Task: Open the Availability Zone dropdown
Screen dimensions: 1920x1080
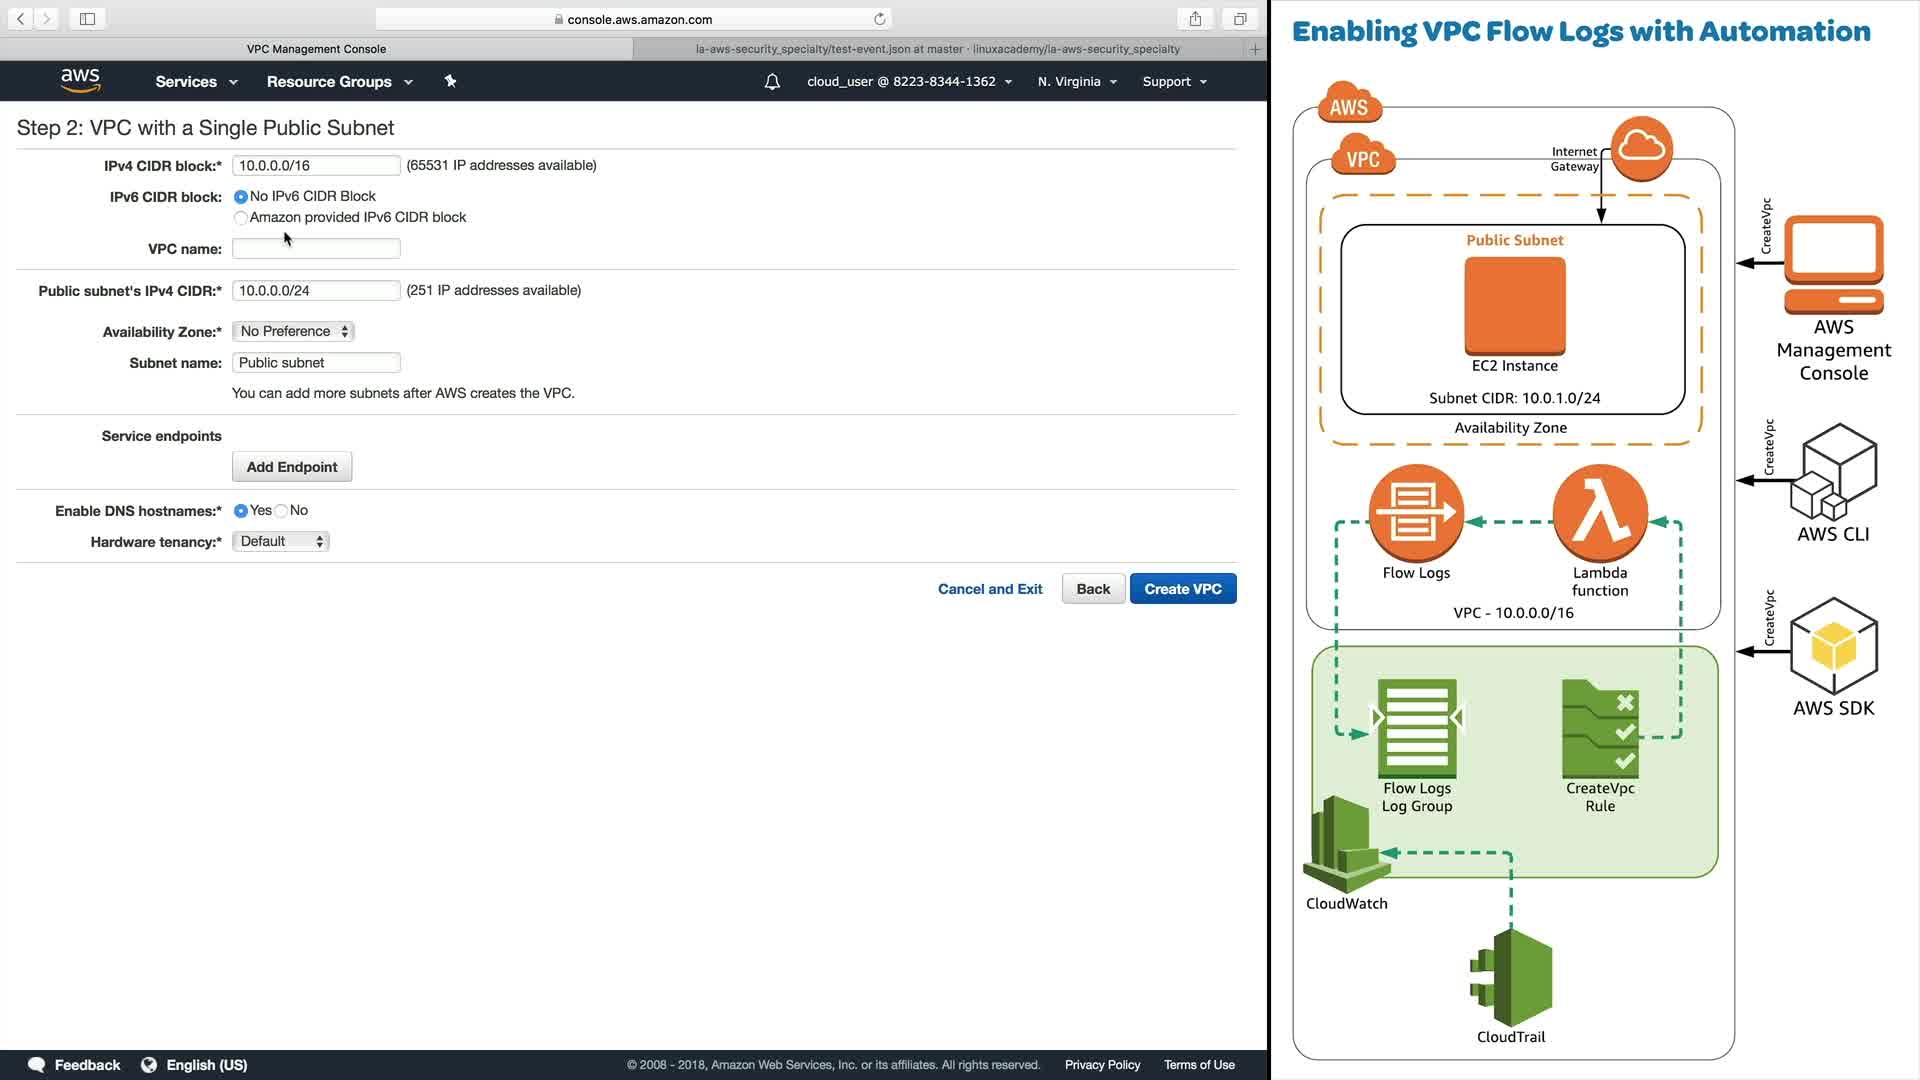Action: coord(293,331)
